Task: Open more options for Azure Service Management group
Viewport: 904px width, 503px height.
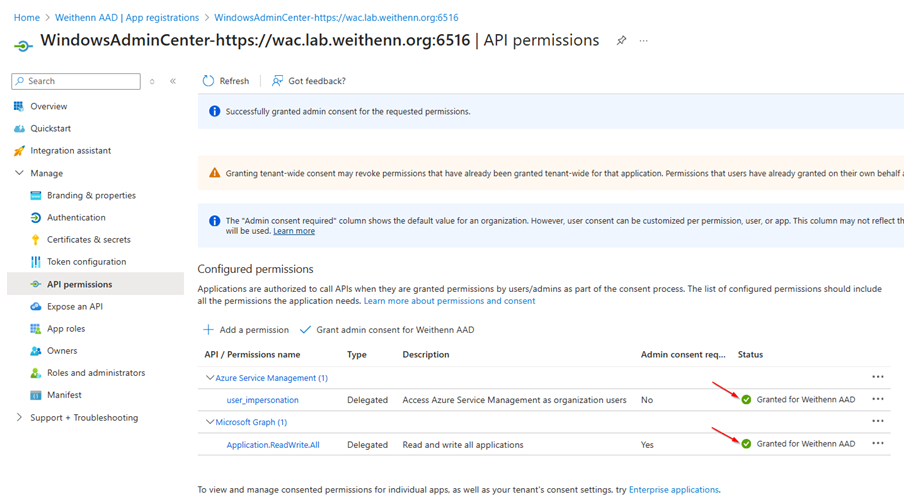Action: click(877, 377)
